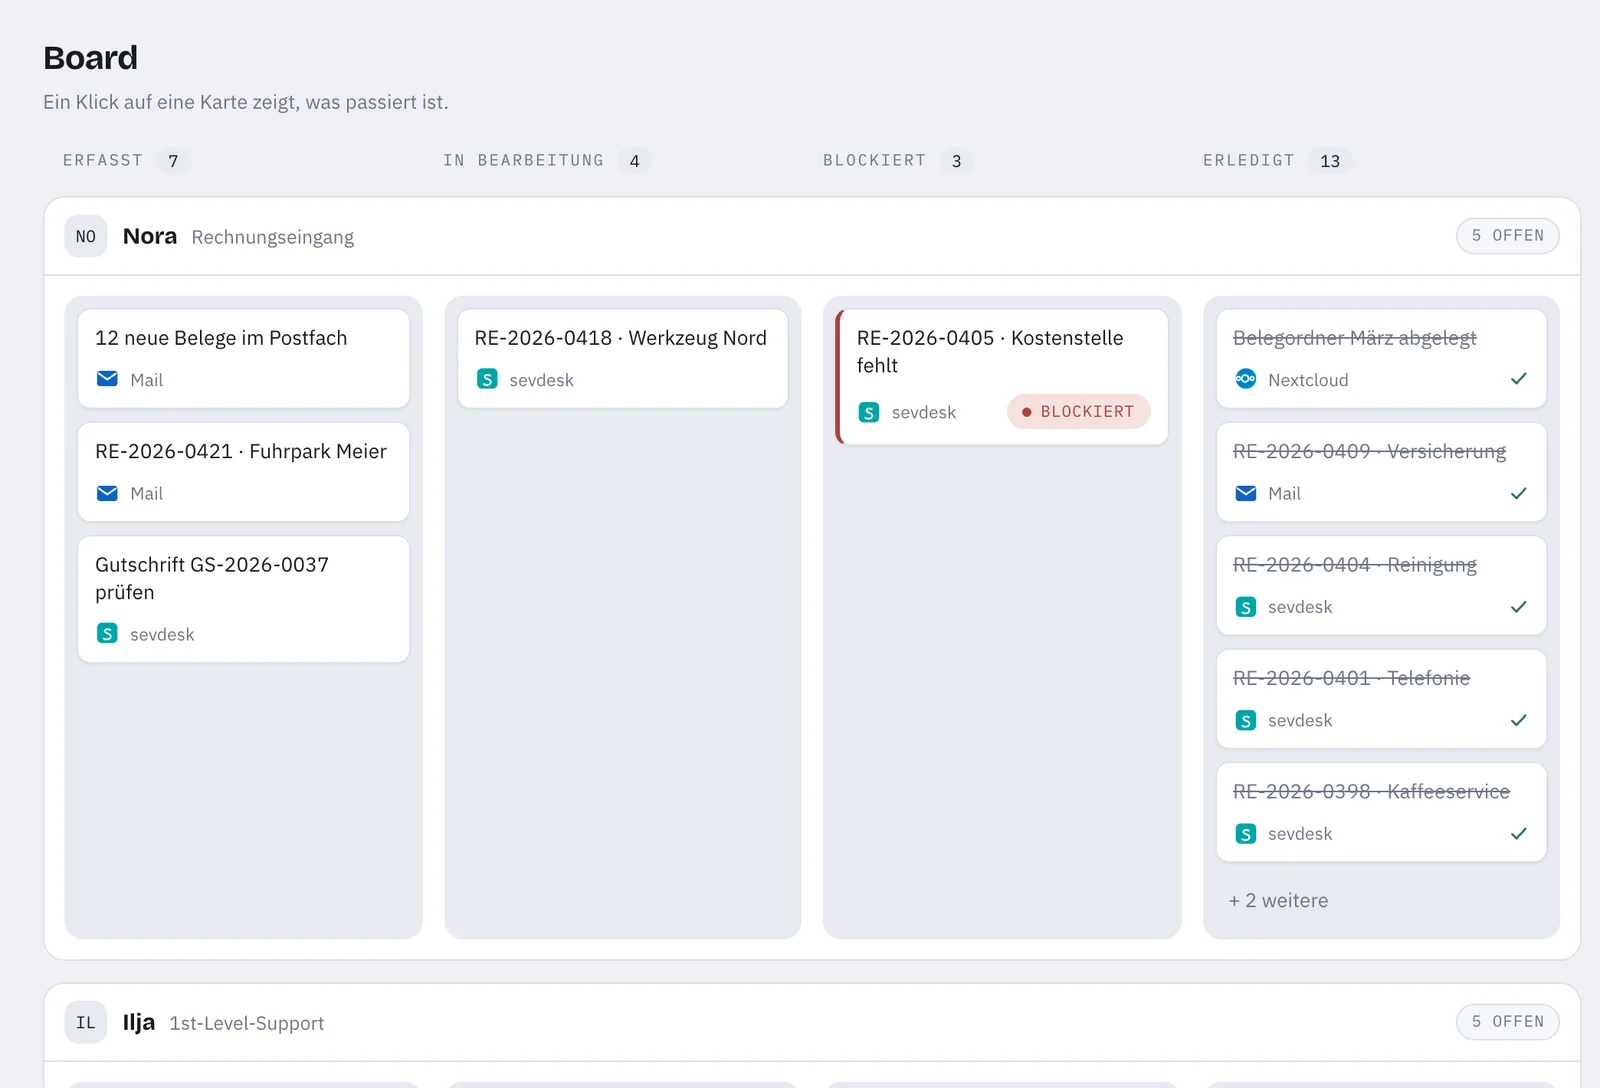Expand '+ 2 weitere' in Erledigt column
This screenshot has width=1600, height=1088.
pyautogui.click(x=1279, y=900)
